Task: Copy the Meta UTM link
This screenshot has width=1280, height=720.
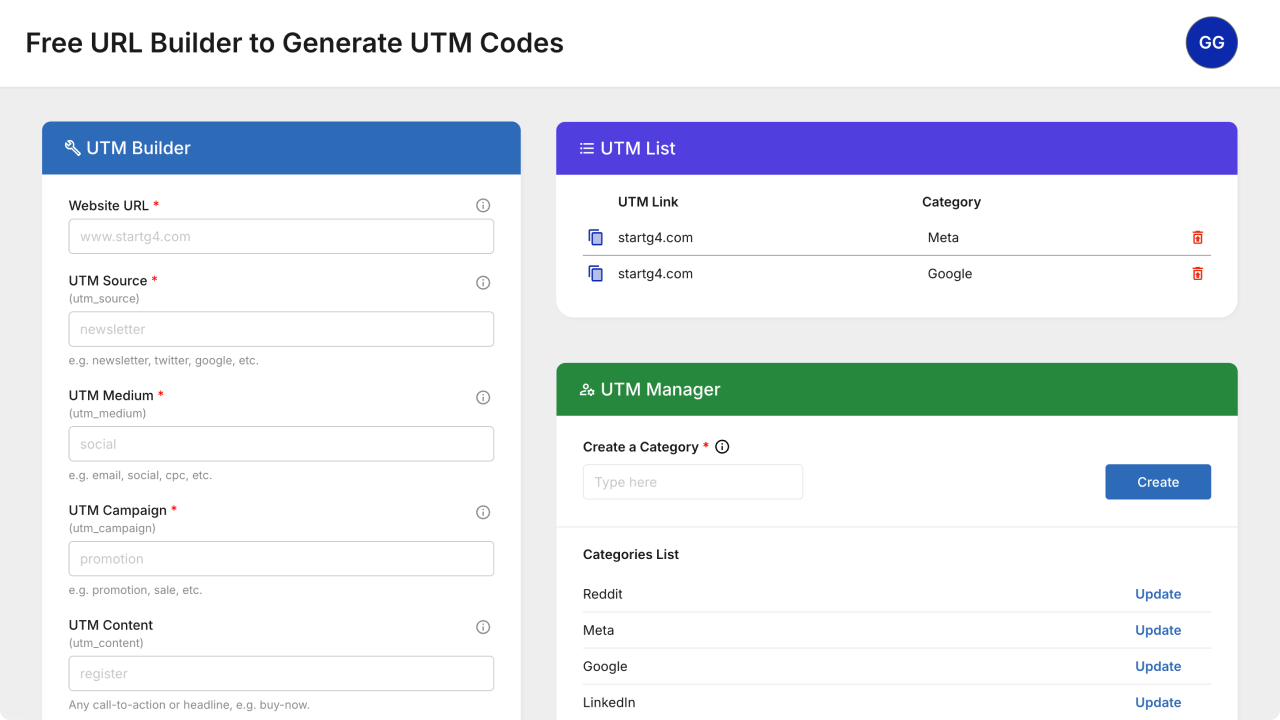Action: point(596,238)
